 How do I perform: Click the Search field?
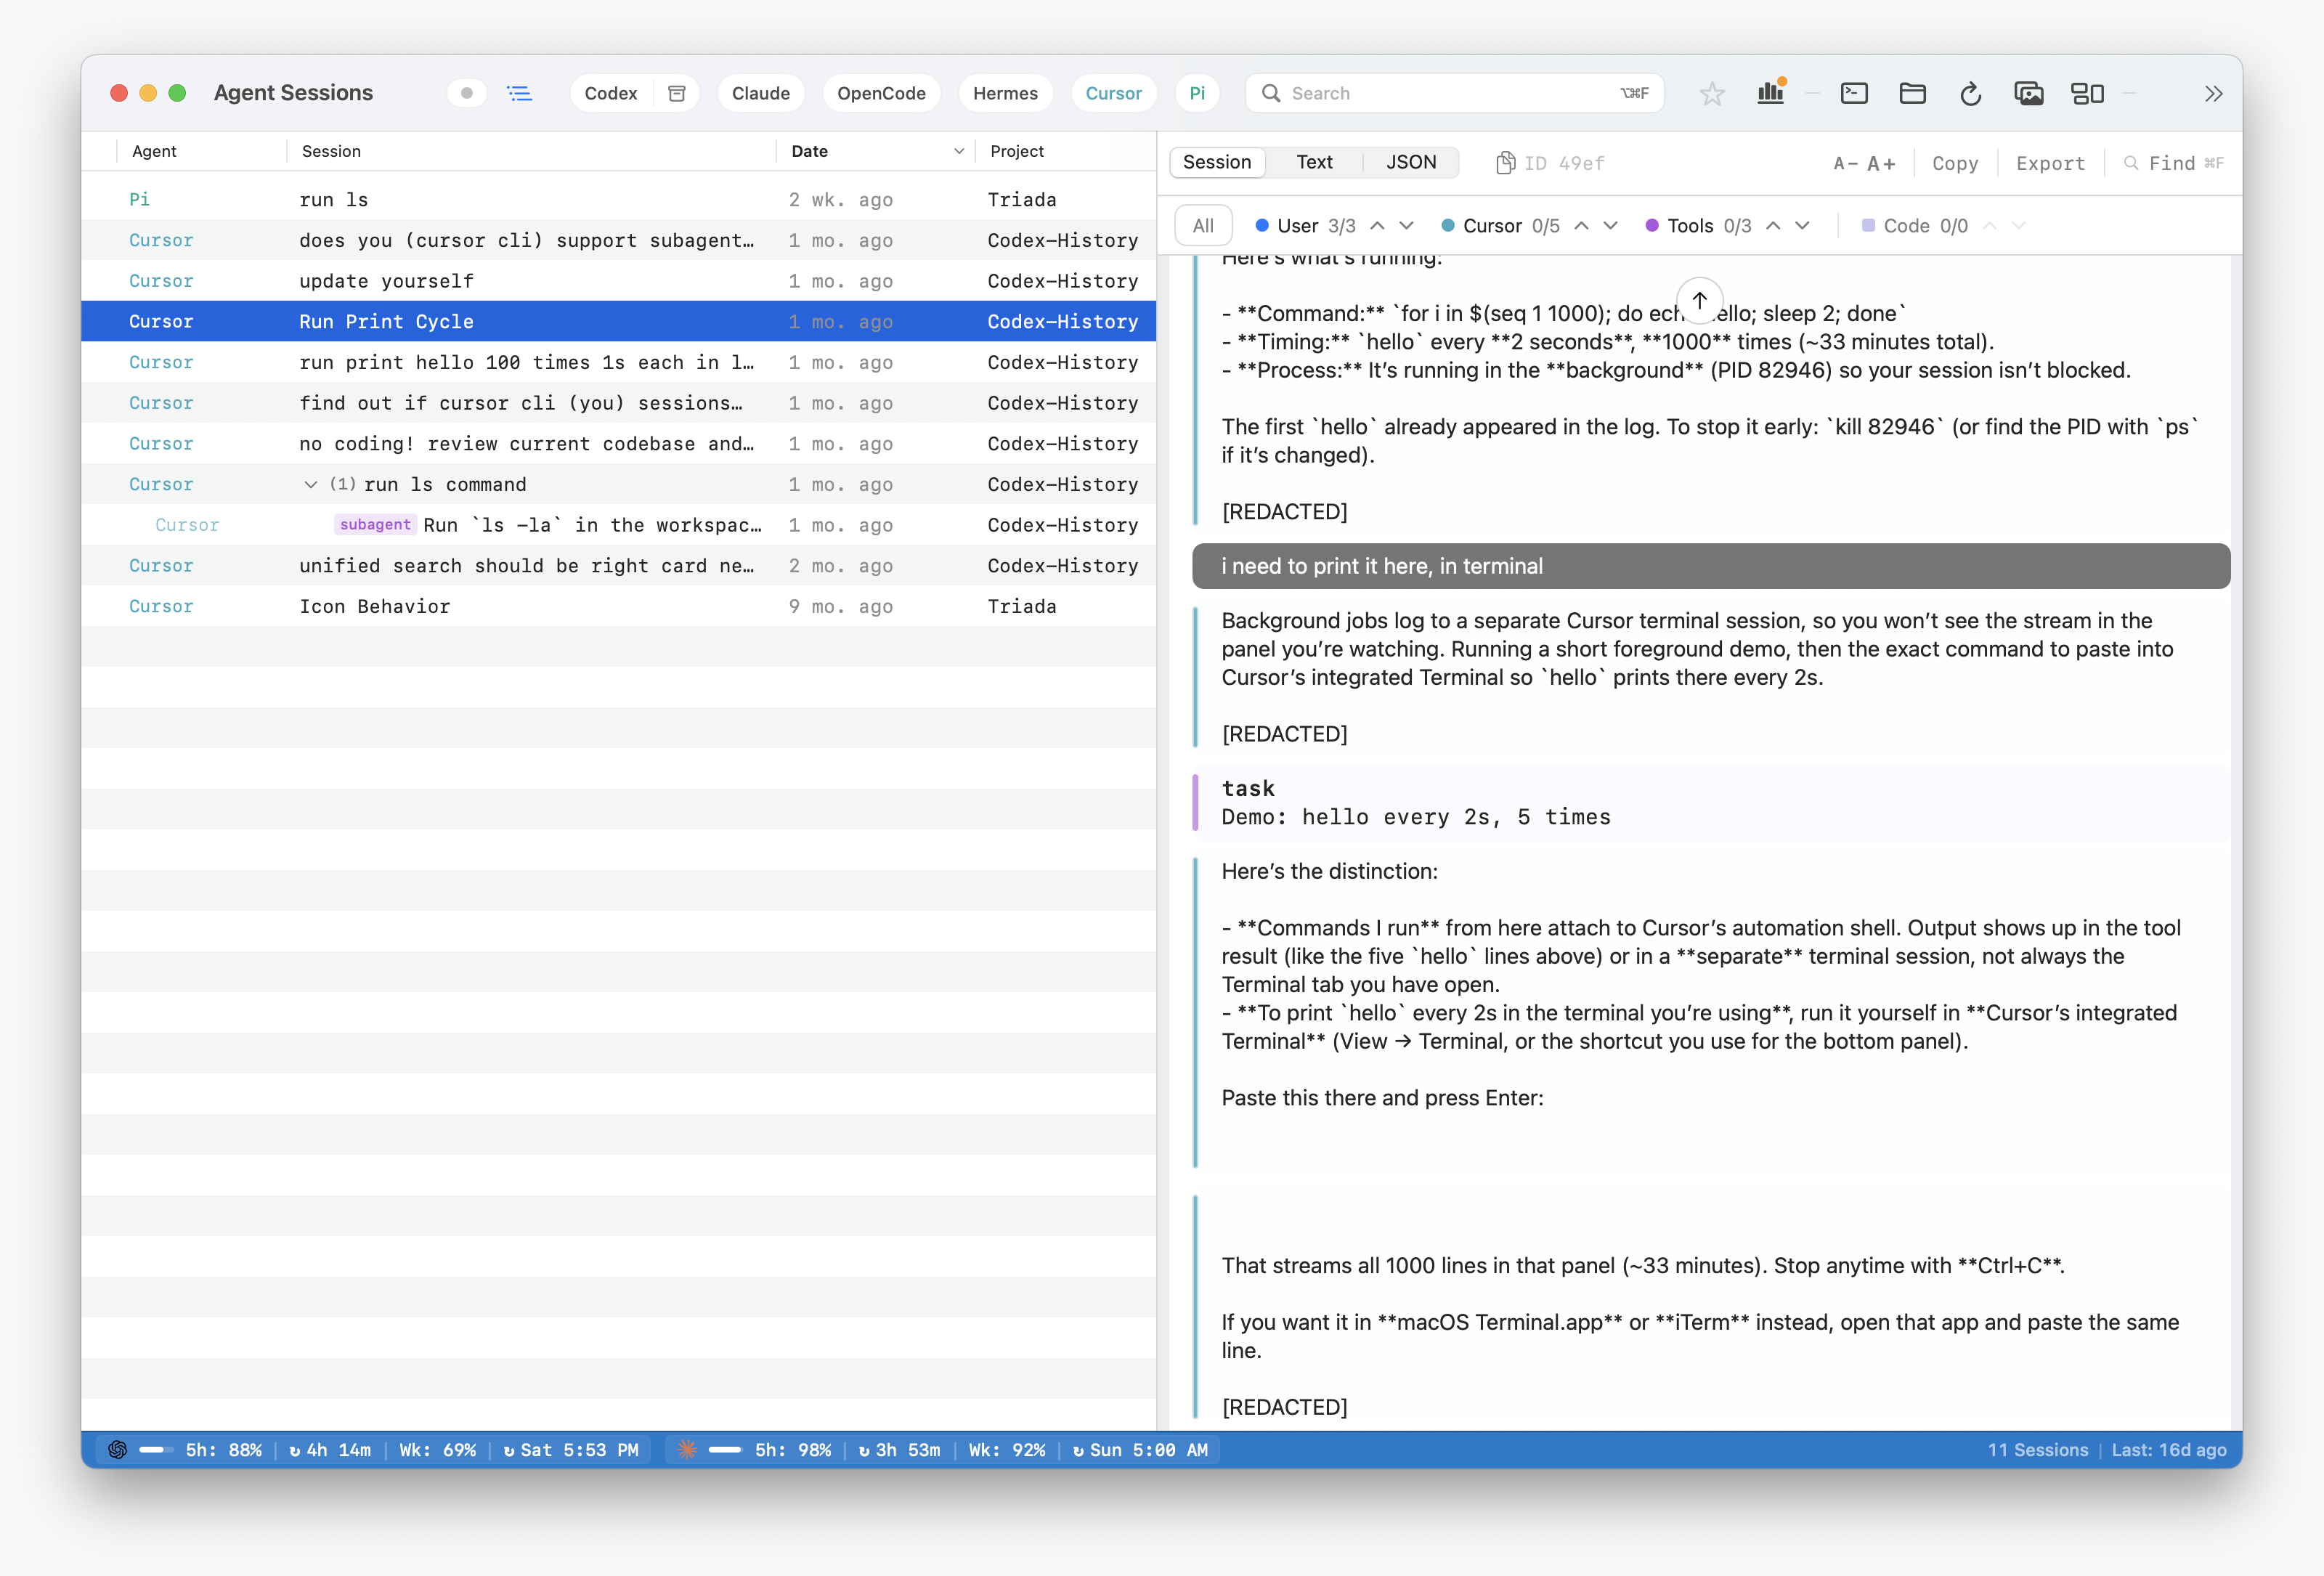coord(1454,94)
